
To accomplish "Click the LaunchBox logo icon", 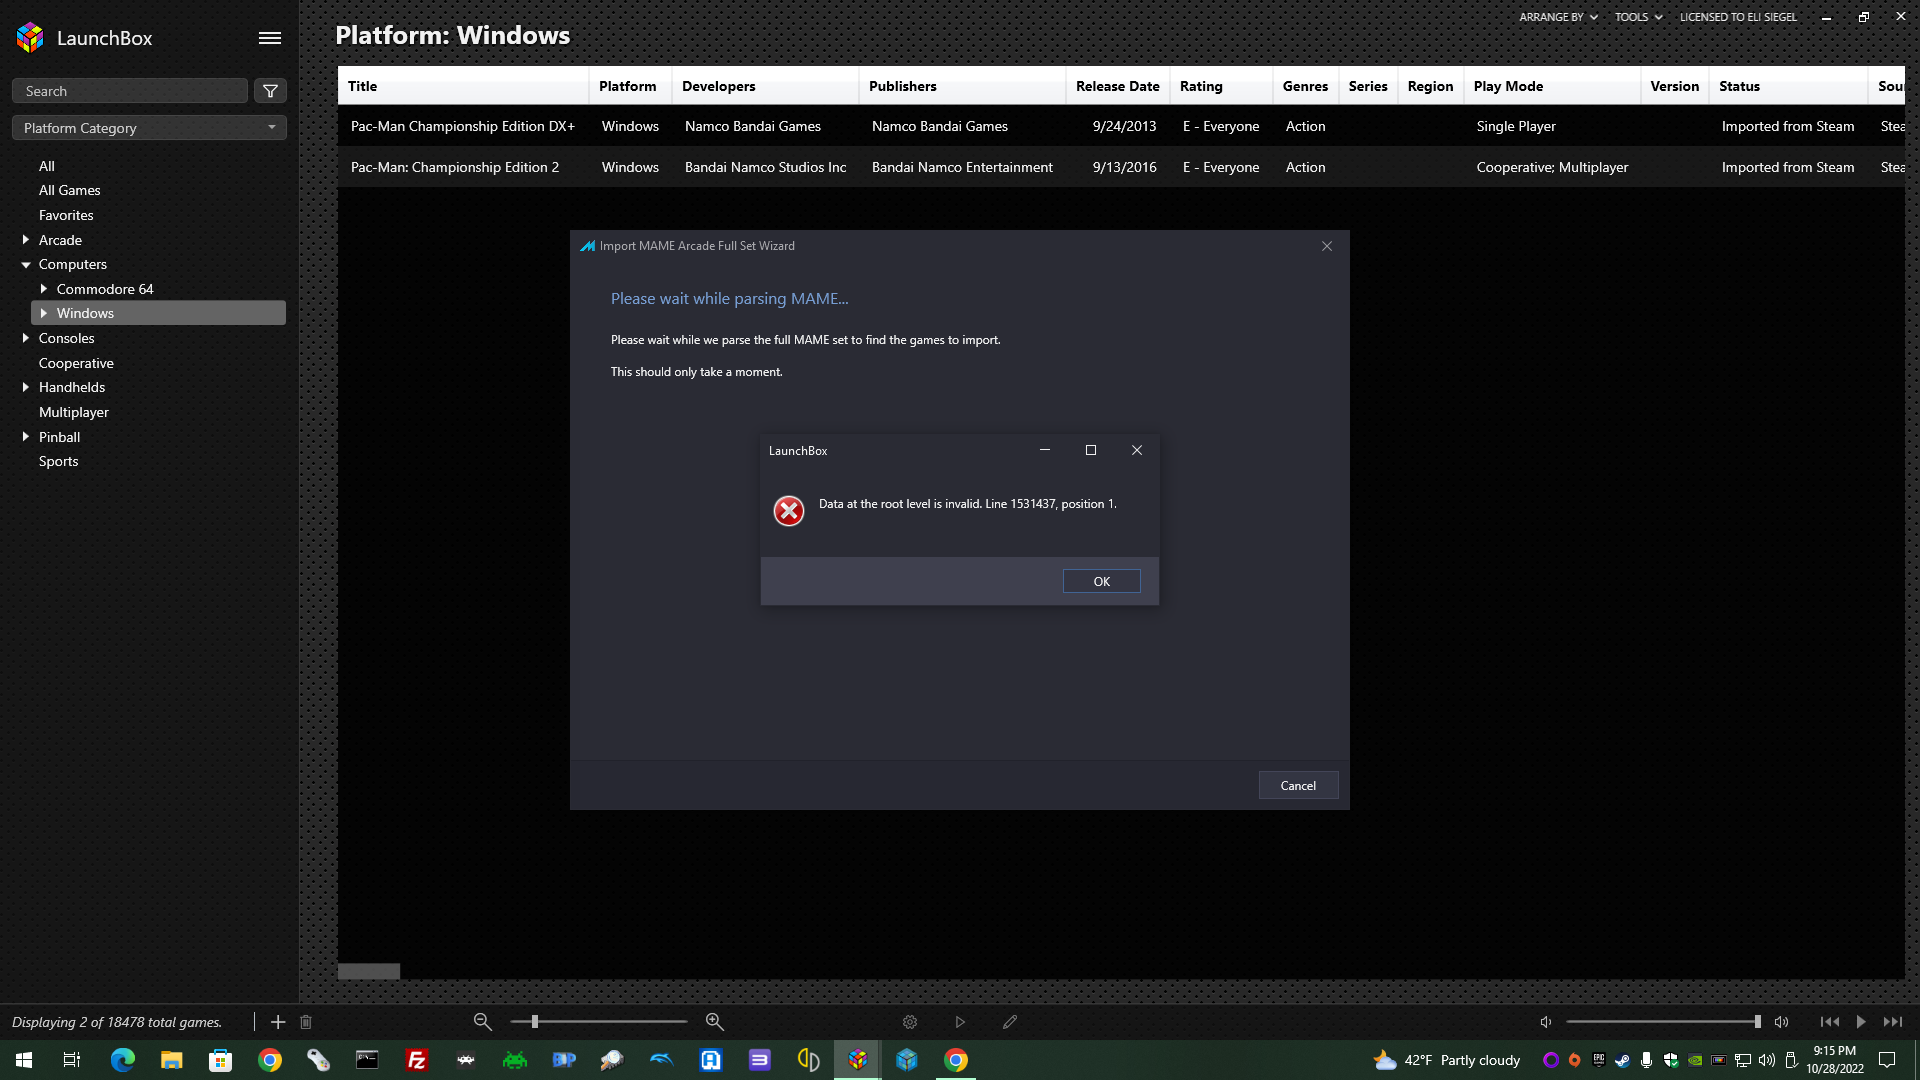I will 30,38.
